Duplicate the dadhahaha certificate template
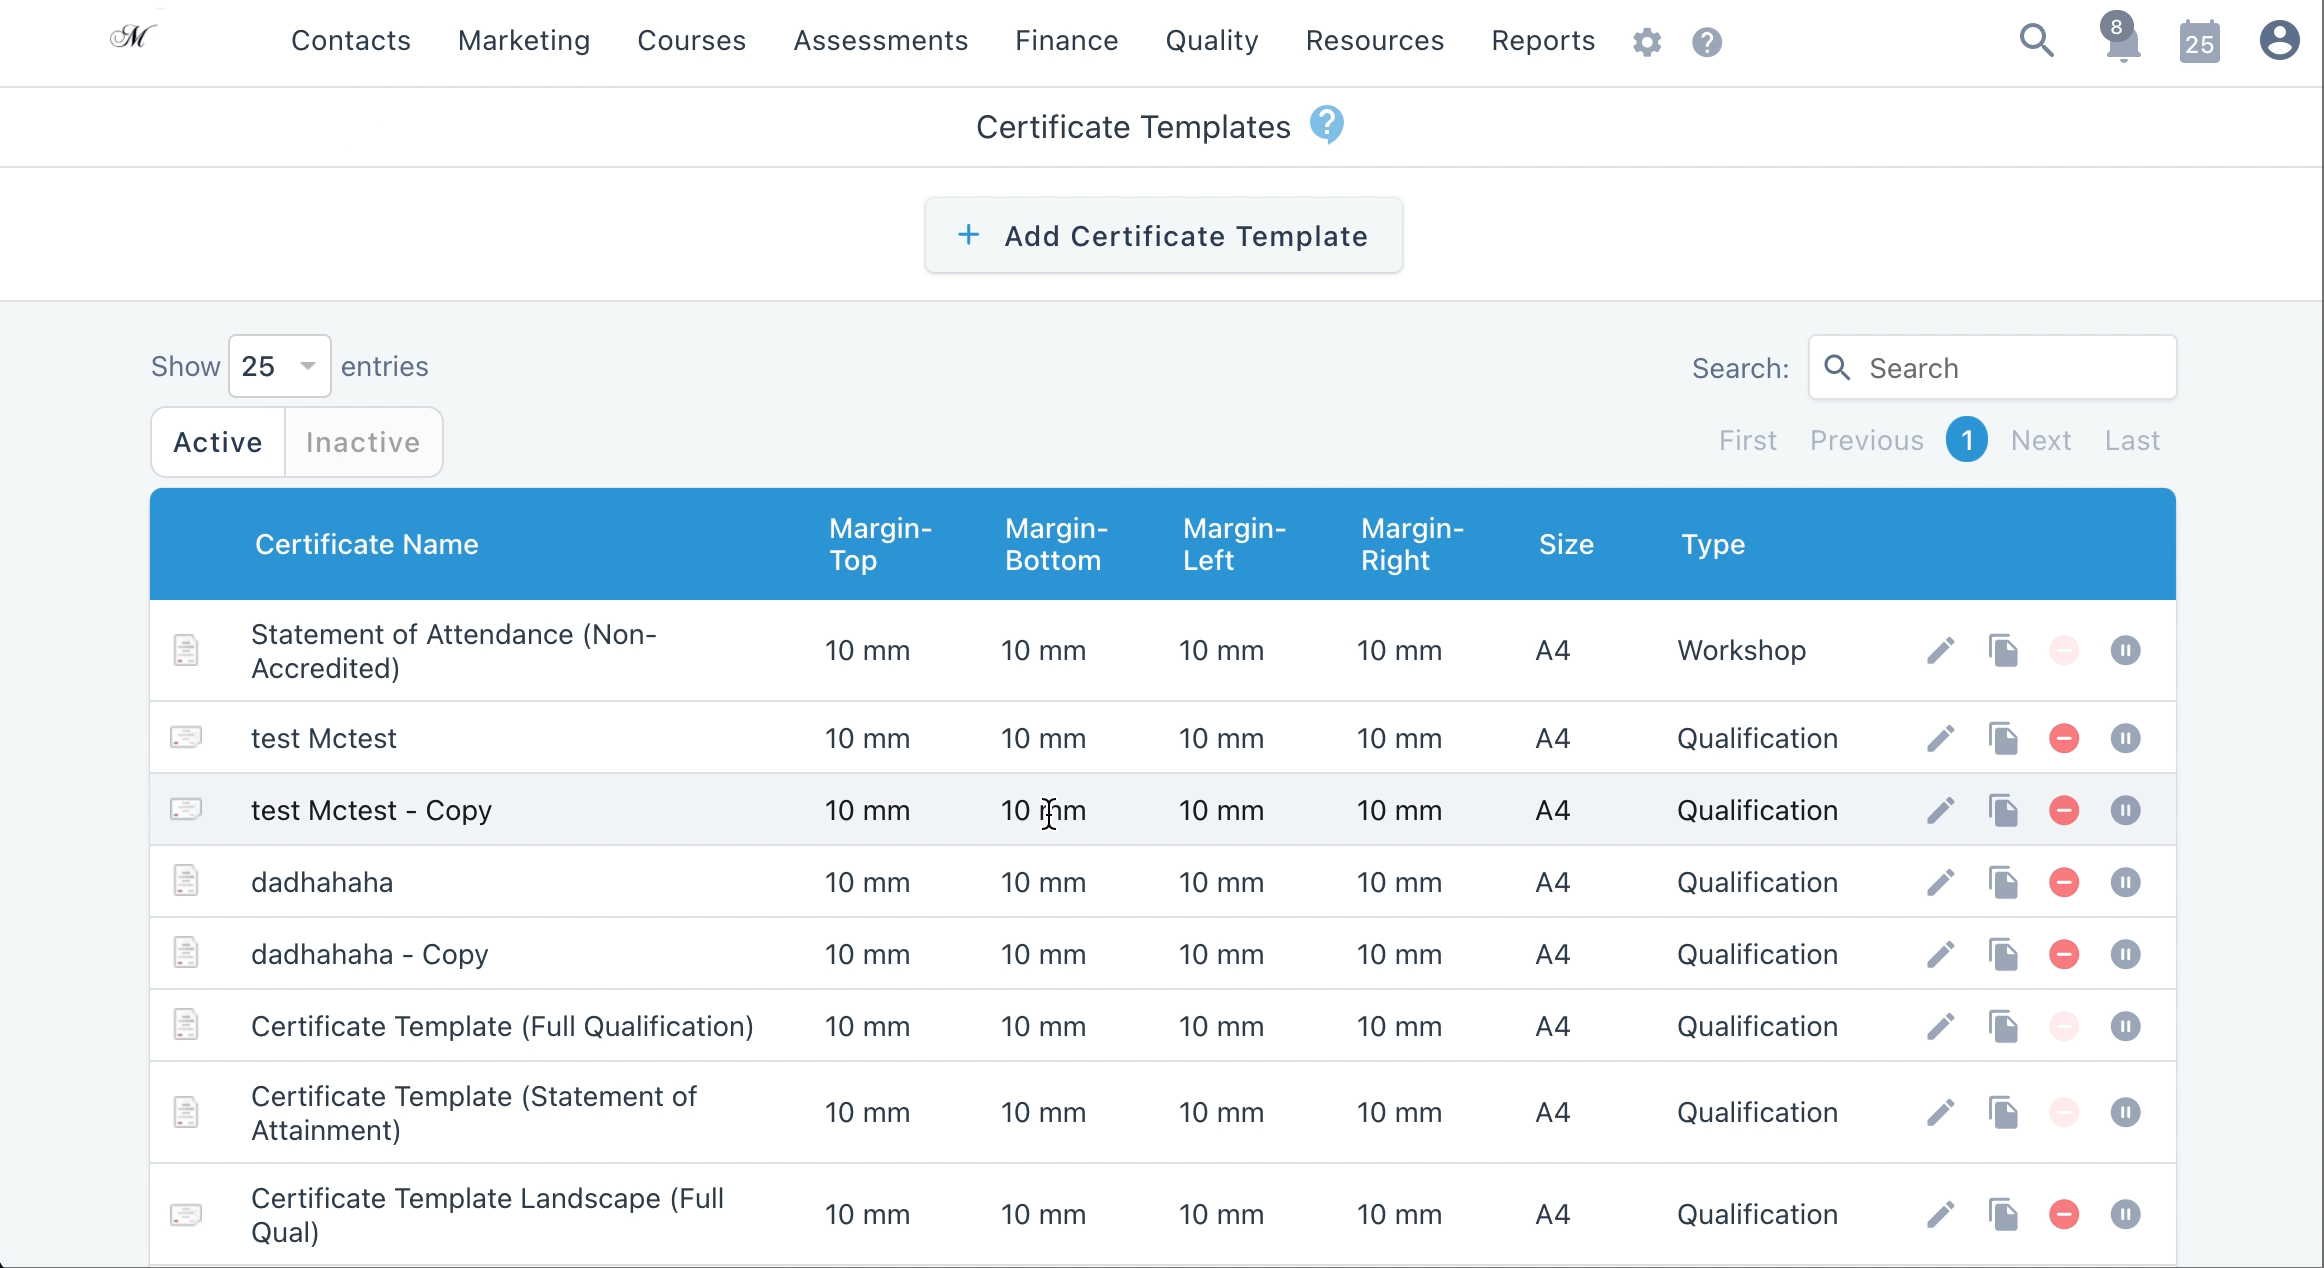The image size is (2324, 1268). point(2003,882)
